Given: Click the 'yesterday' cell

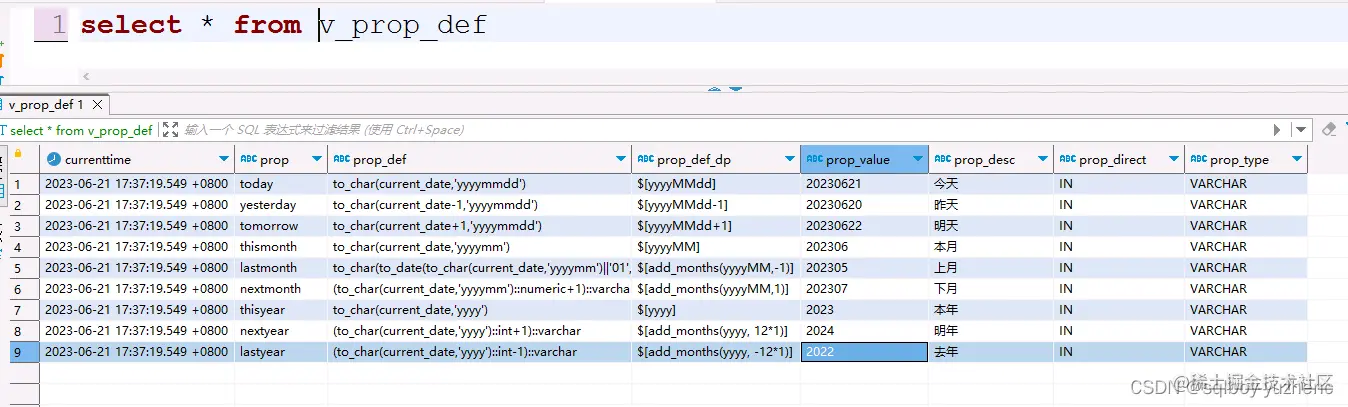Looking at the screenshot, I should click(281, 205).
